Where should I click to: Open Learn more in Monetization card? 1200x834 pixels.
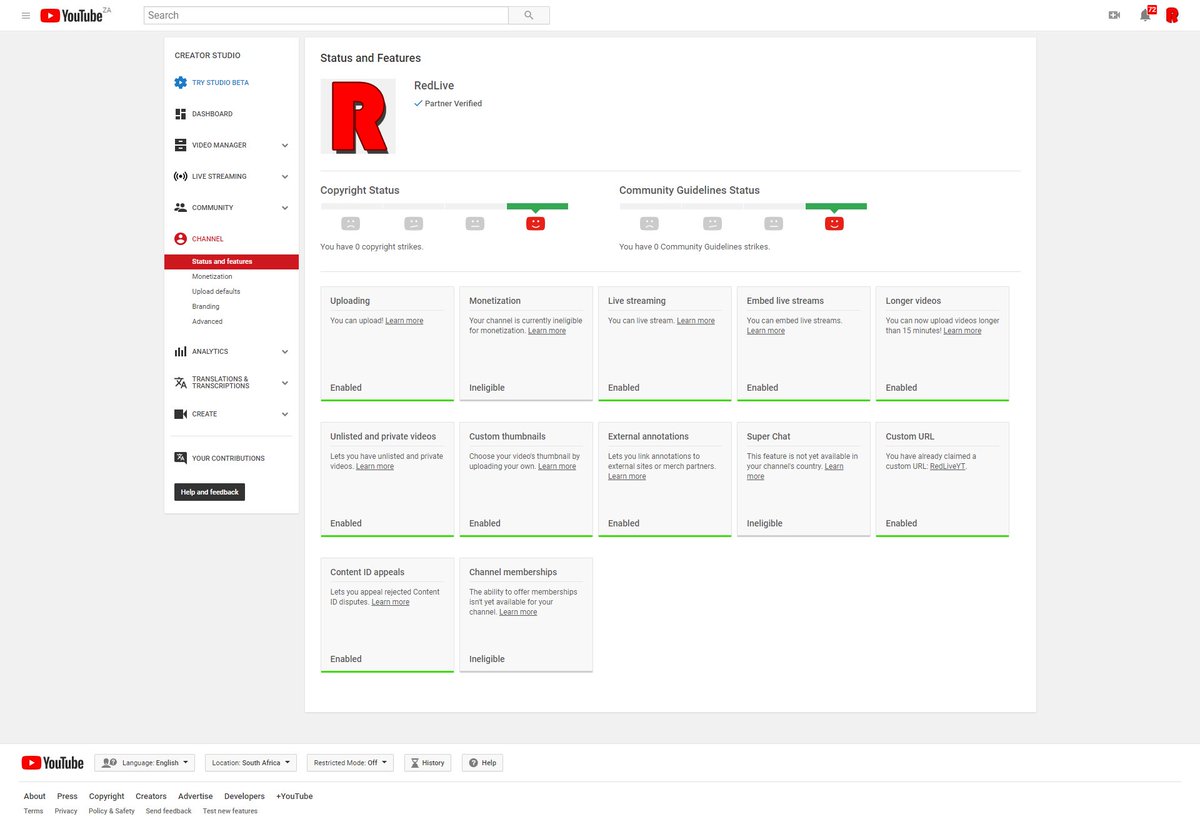[547, 331]
